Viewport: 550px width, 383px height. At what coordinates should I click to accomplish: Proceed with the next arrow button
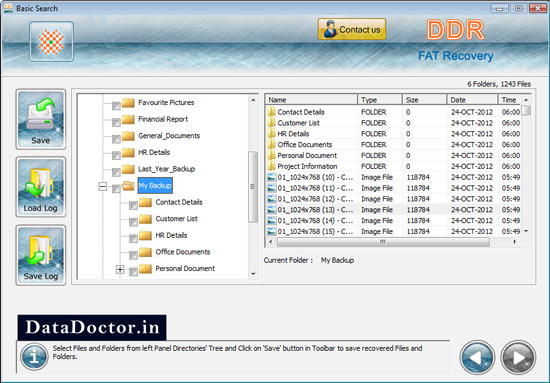[518, 357]
